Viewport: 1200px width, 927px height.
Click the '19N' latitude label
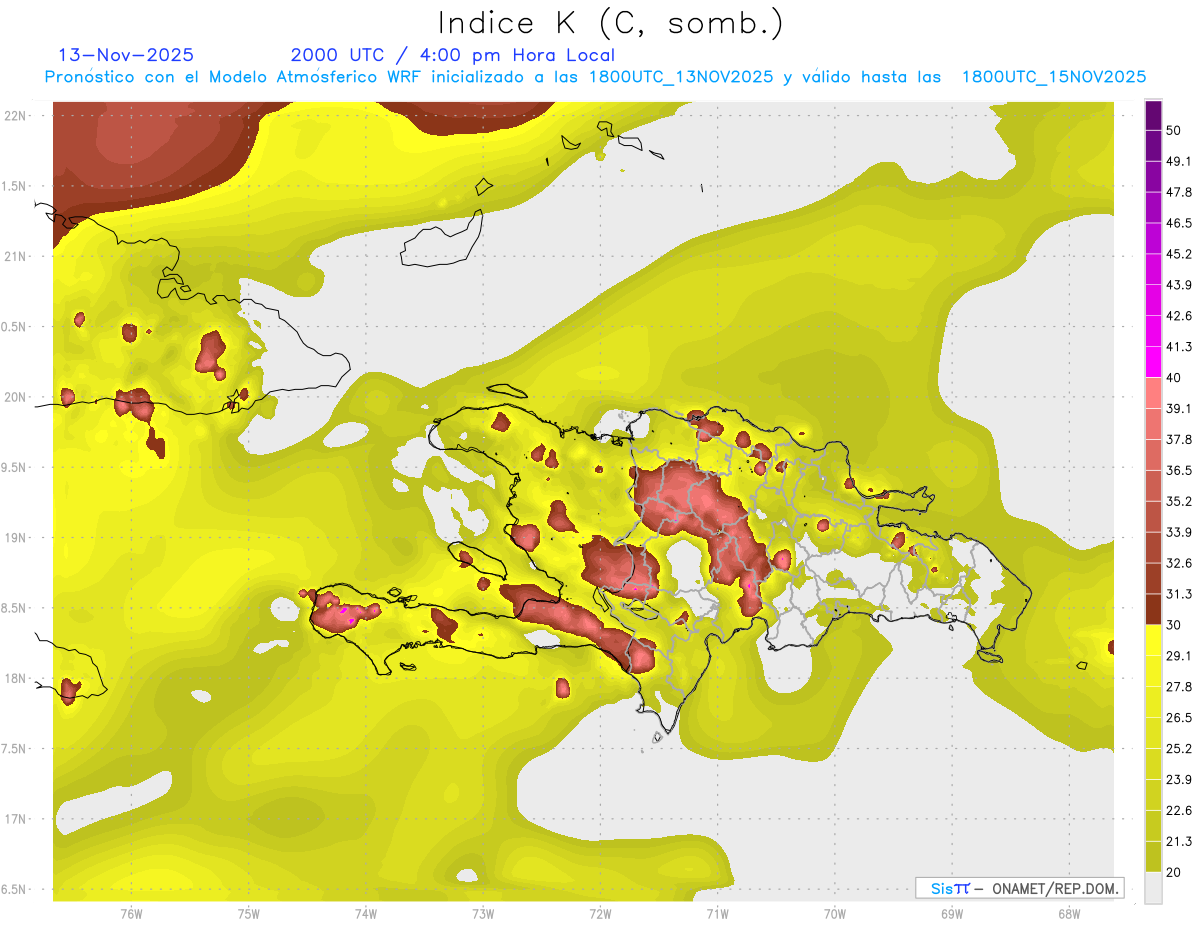coord(17,538)
